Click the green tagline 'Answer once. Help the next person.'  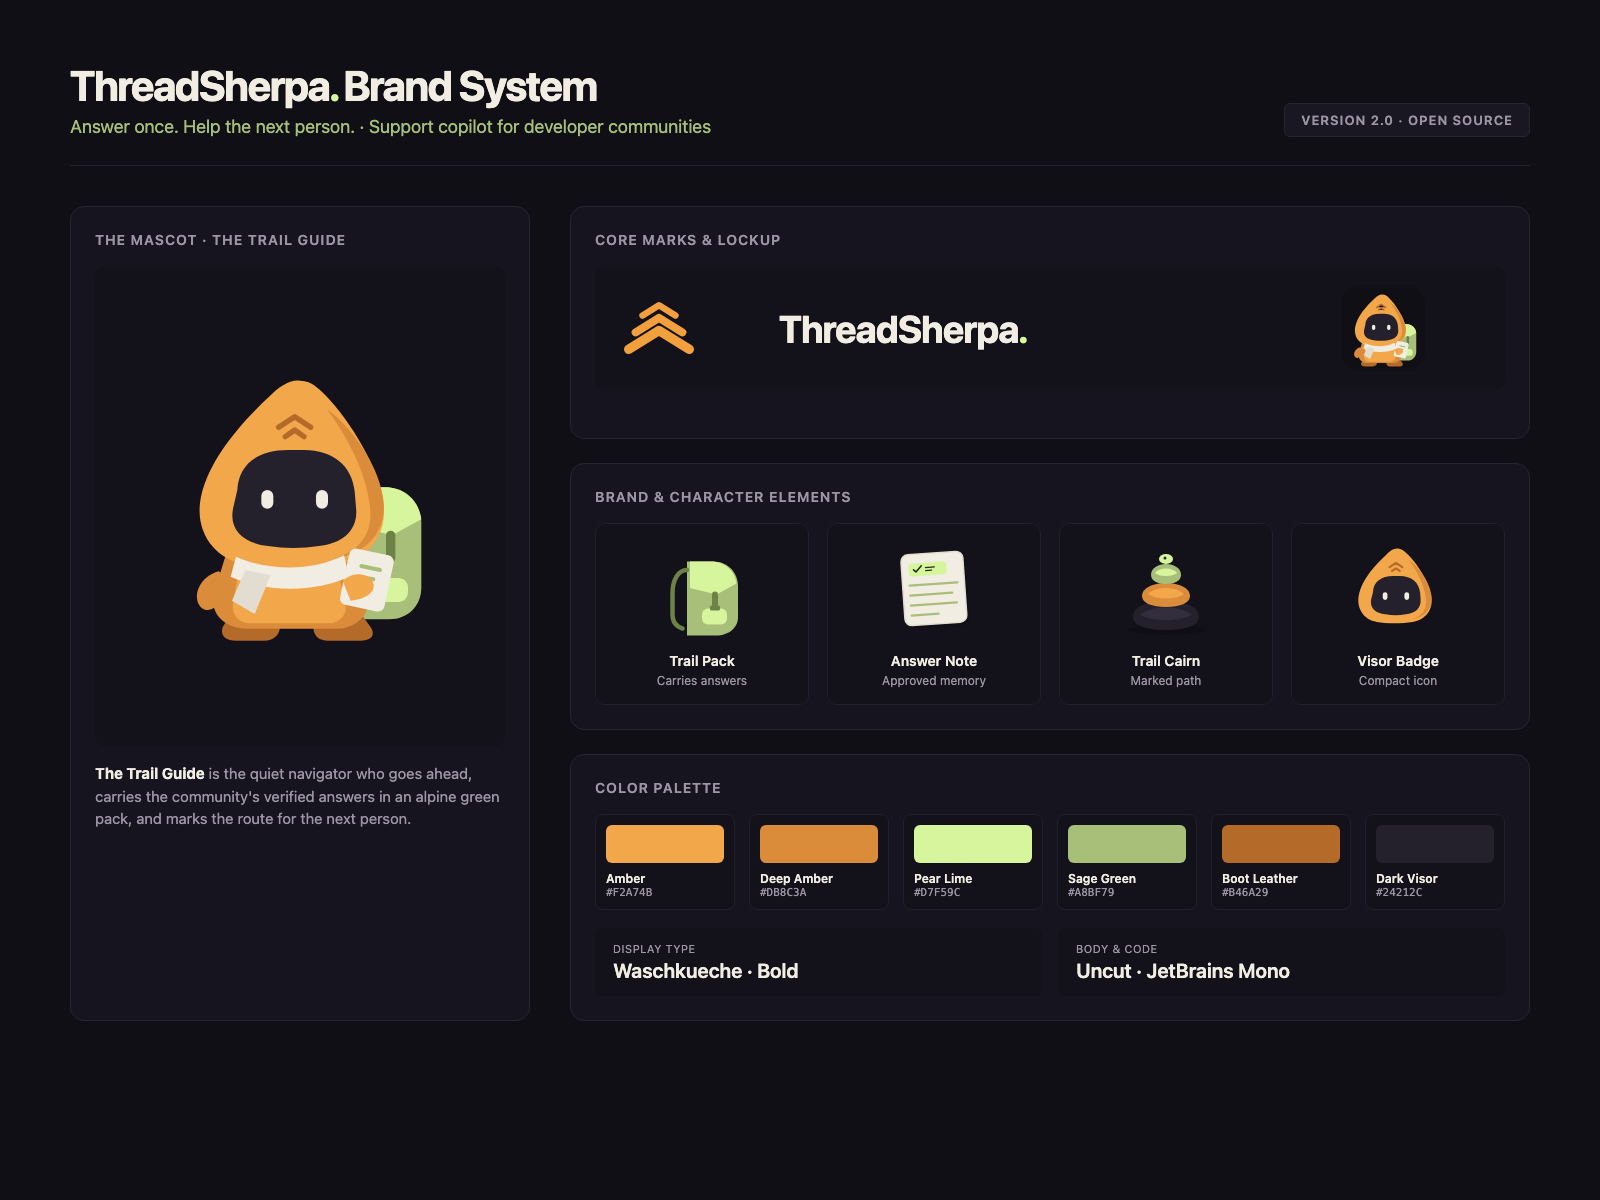click(x=212, y=127)
